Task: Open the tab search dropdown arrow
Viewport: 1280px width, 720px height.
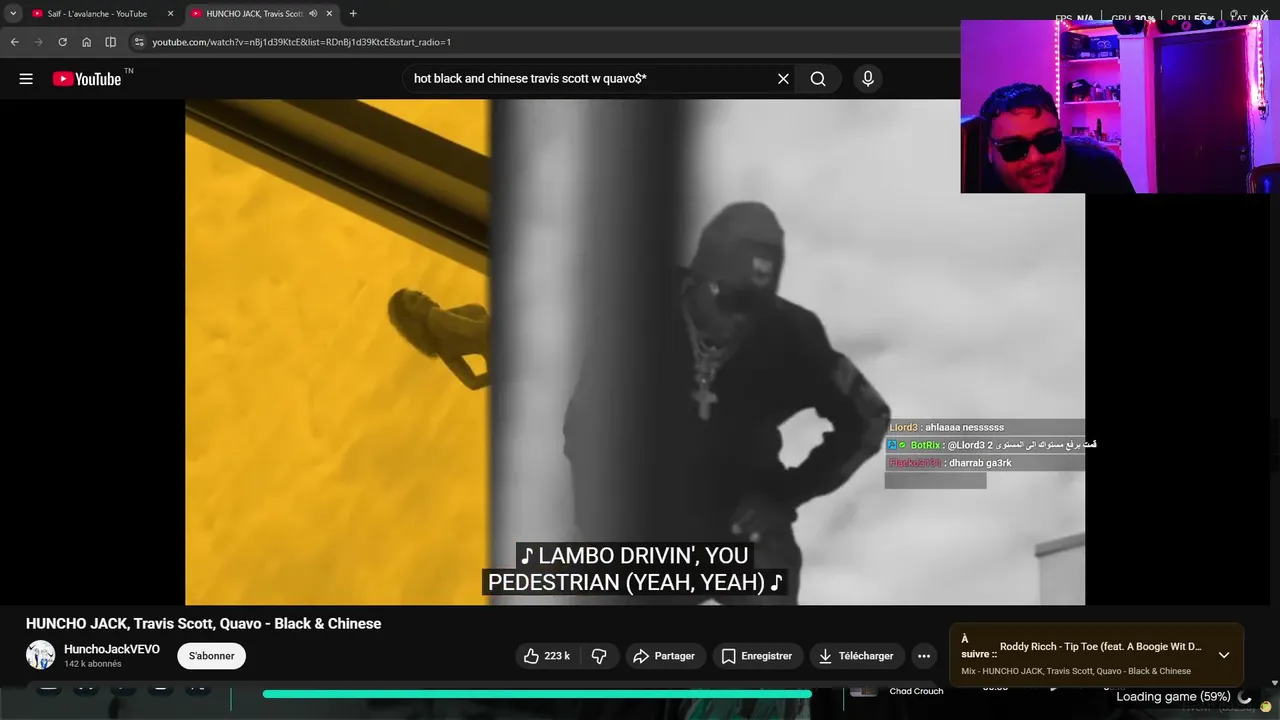Action: click(13, 14)
